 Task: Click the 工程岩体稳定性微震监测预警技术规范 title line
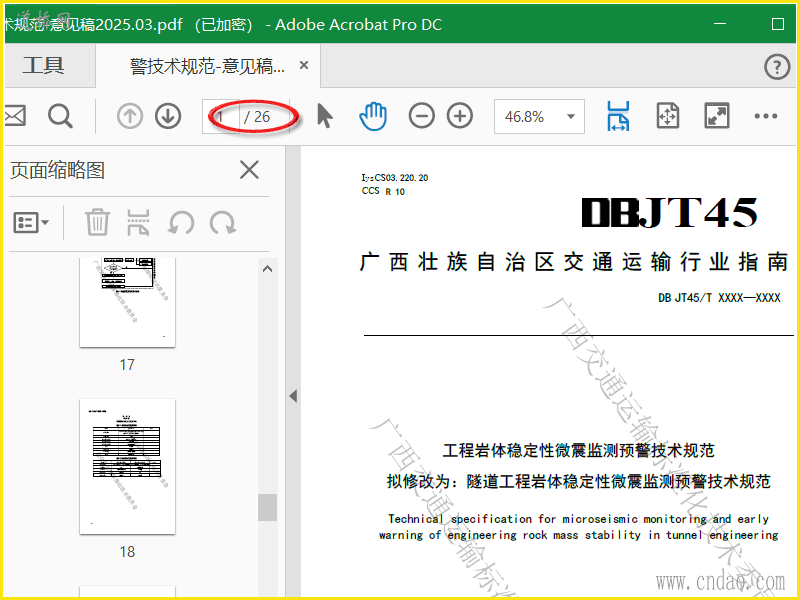[579, 451]
